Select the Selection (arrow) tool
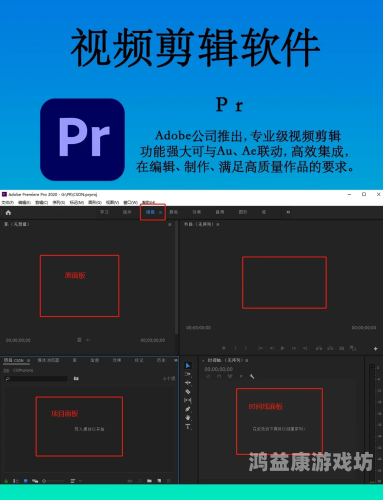The width and height of the screenshot is (383, 500). pos(188,366)
